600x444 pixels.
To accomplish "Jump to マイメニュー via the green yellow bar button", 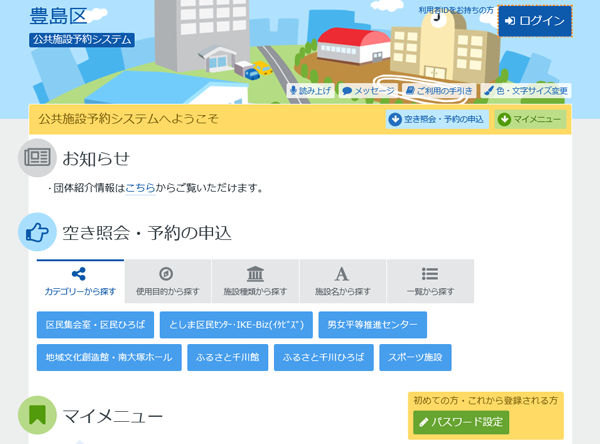I will [x=530, y=119].
